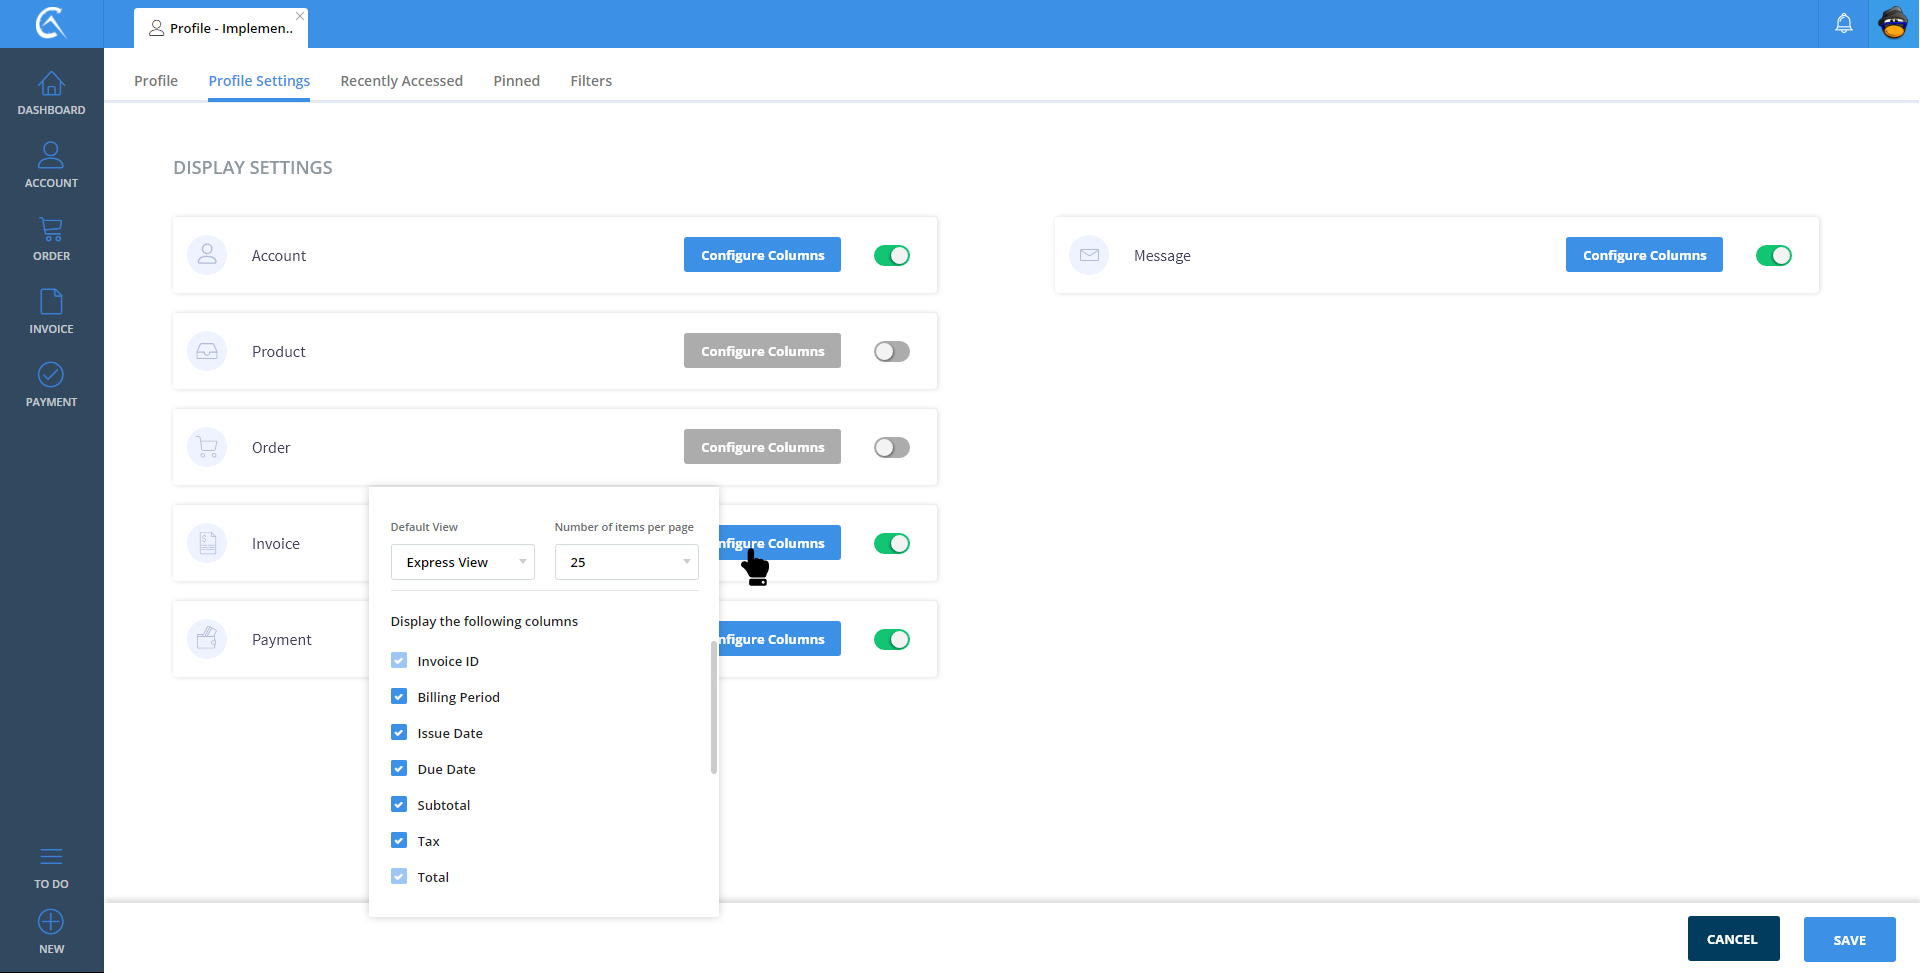Image resolution: width=1920 pixels, height=974 pixels.
Task: Open the notifications bell
Action: tap(1843, 24)
